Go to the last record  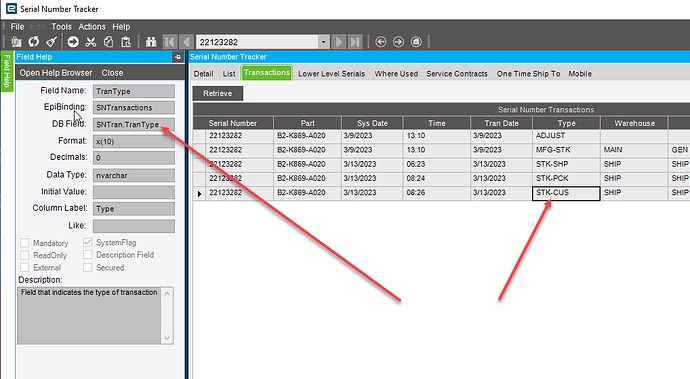tap(355, 42)
